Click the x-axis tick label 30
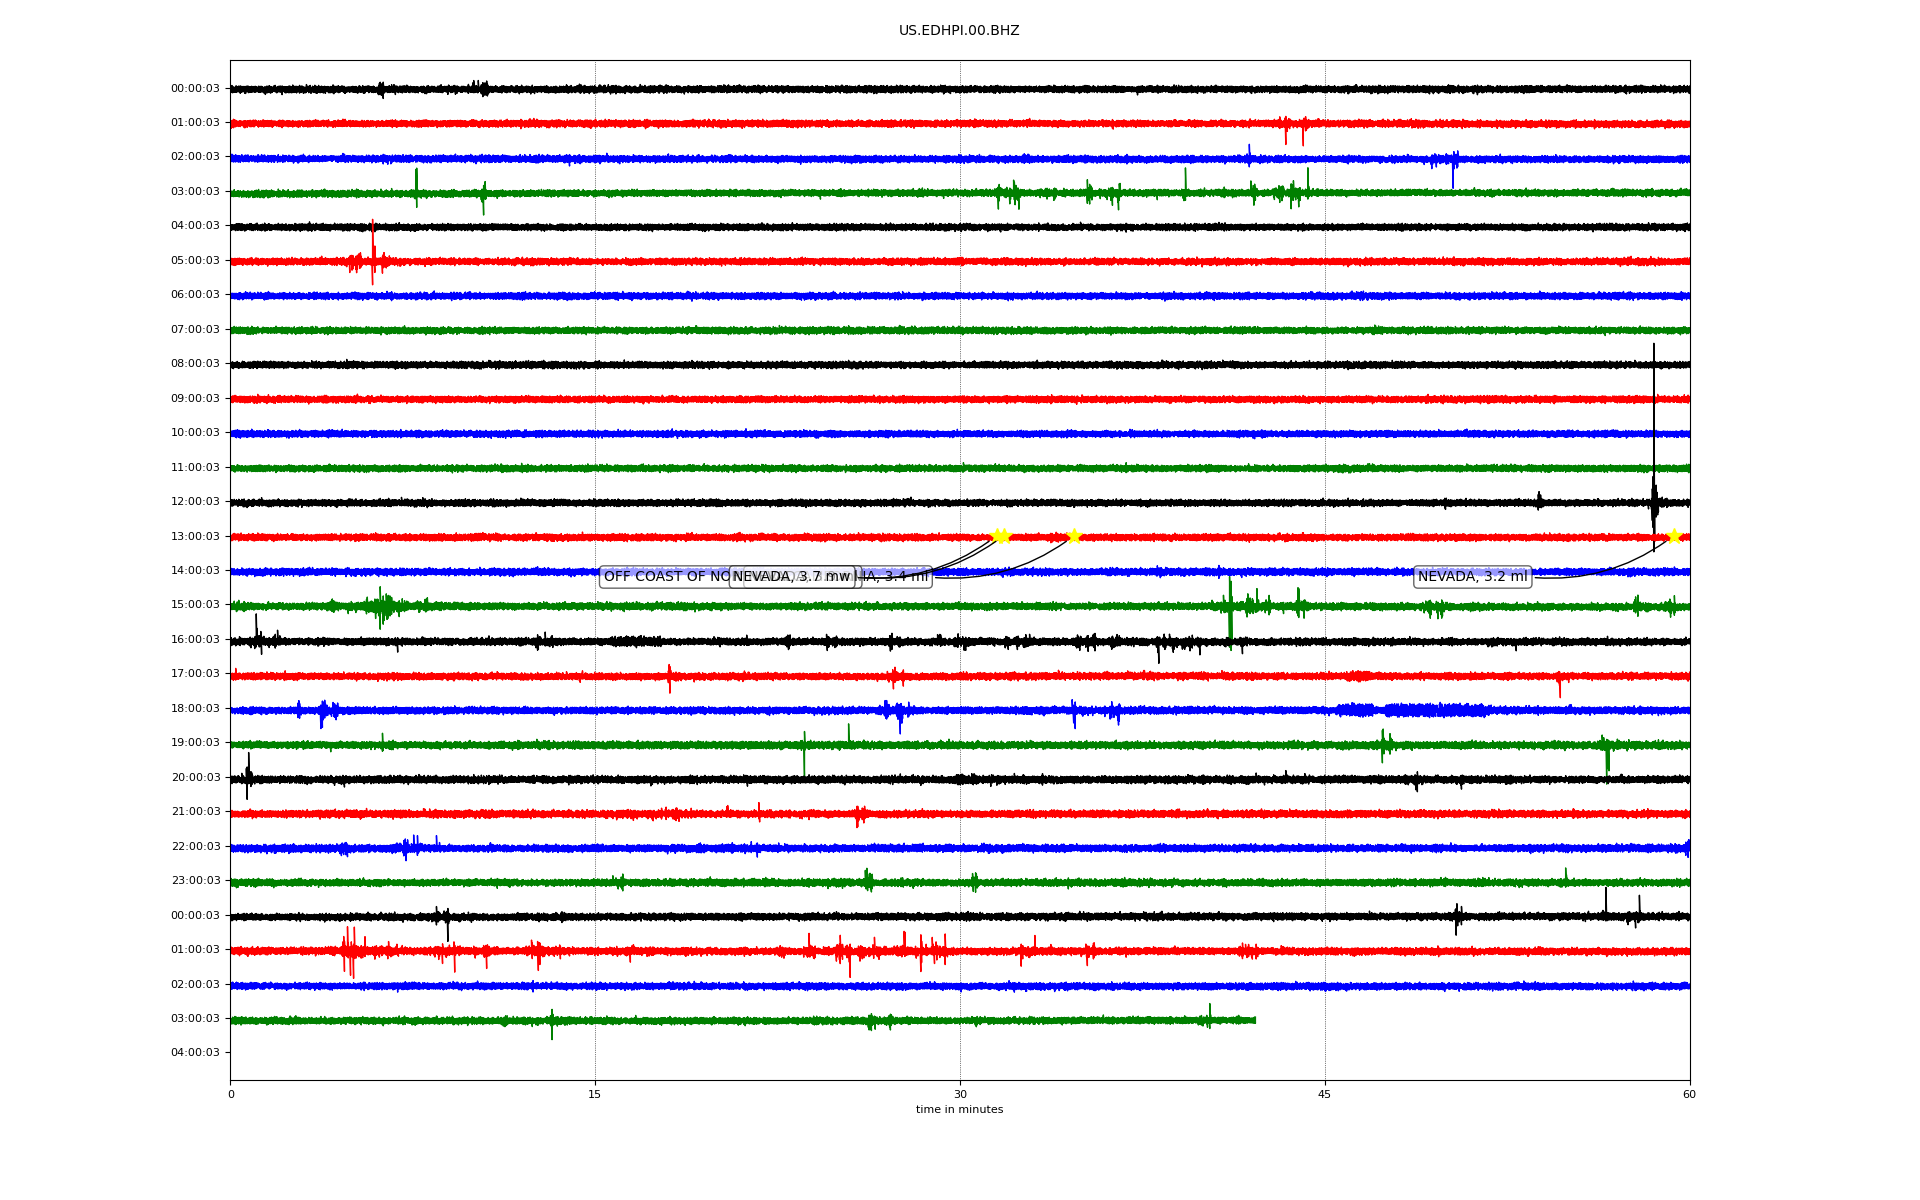Viewport: 1920px width, 1200px height. [x=960, y=1094]
